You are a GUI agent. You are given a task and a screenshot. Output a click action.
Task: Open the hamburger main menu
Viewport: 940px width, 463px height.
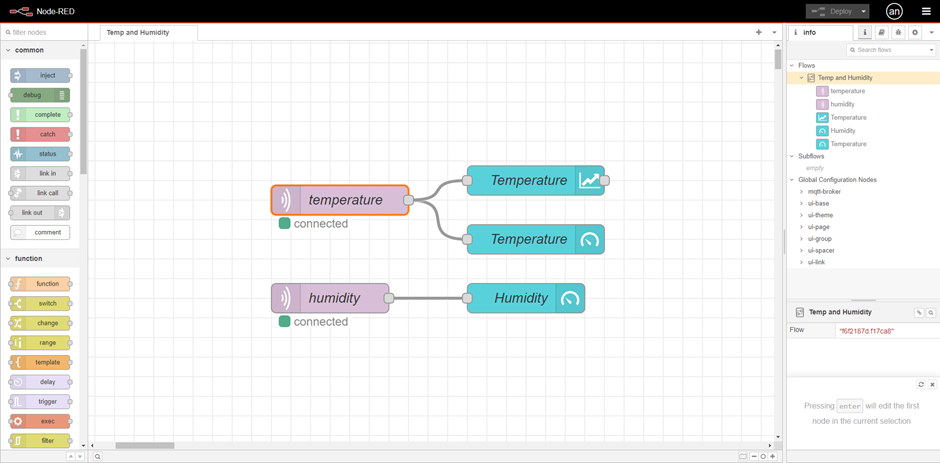pyautogui.click(x=926, y=11)
